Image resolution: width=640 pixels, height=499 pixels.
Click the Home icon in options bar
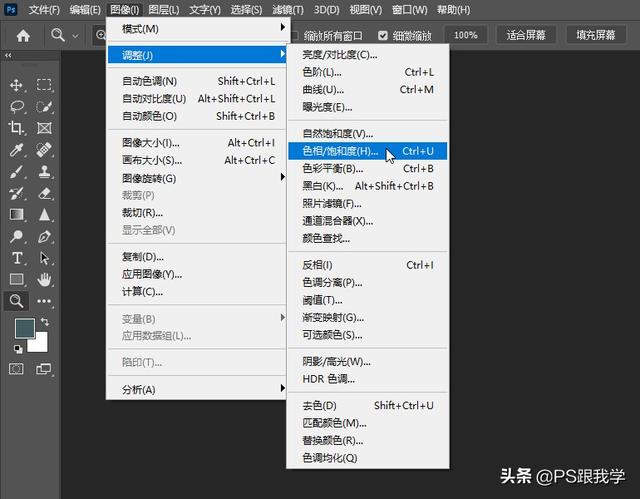pos(23,35)
